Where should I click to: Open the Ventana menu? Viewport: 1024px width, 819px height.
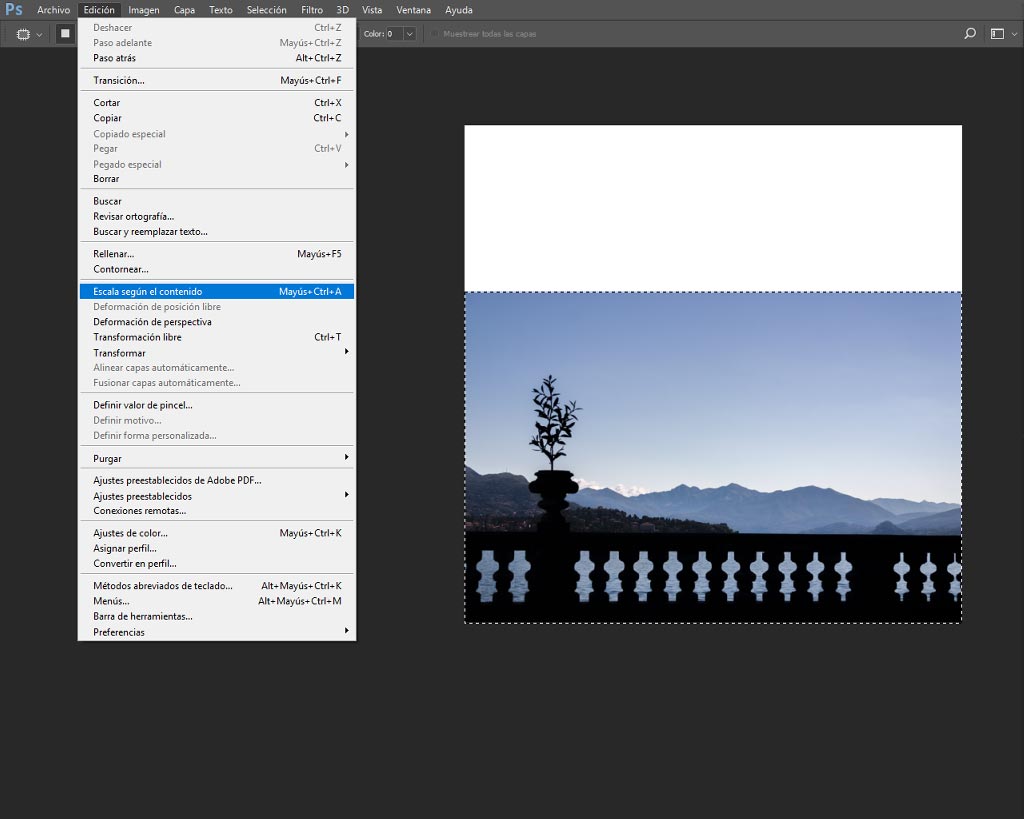coord(413,10)
